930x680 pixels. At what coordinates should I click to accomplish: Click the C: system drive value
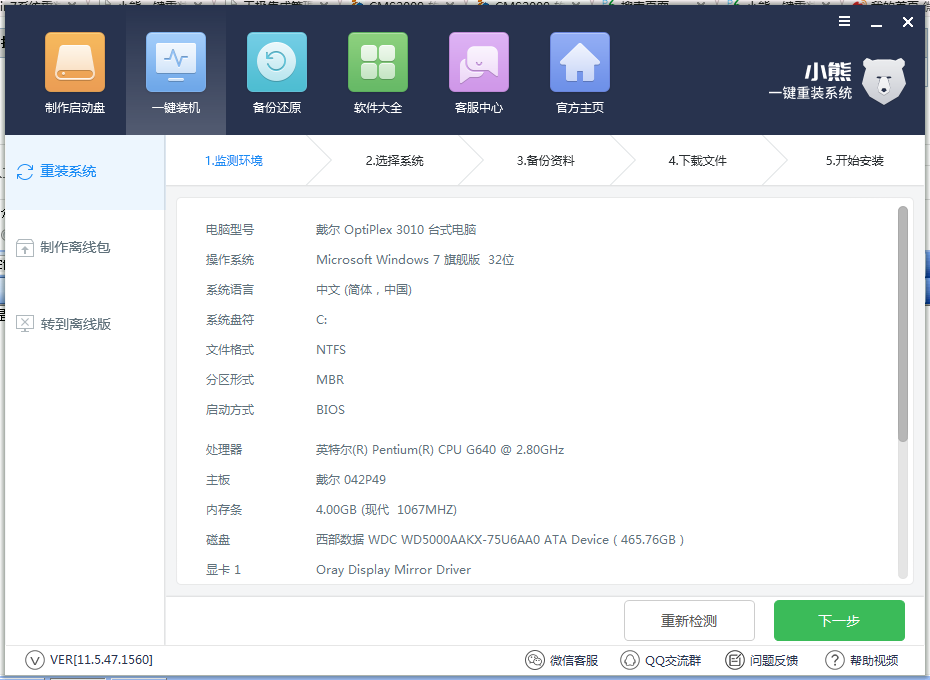click(x=321, y=320)
